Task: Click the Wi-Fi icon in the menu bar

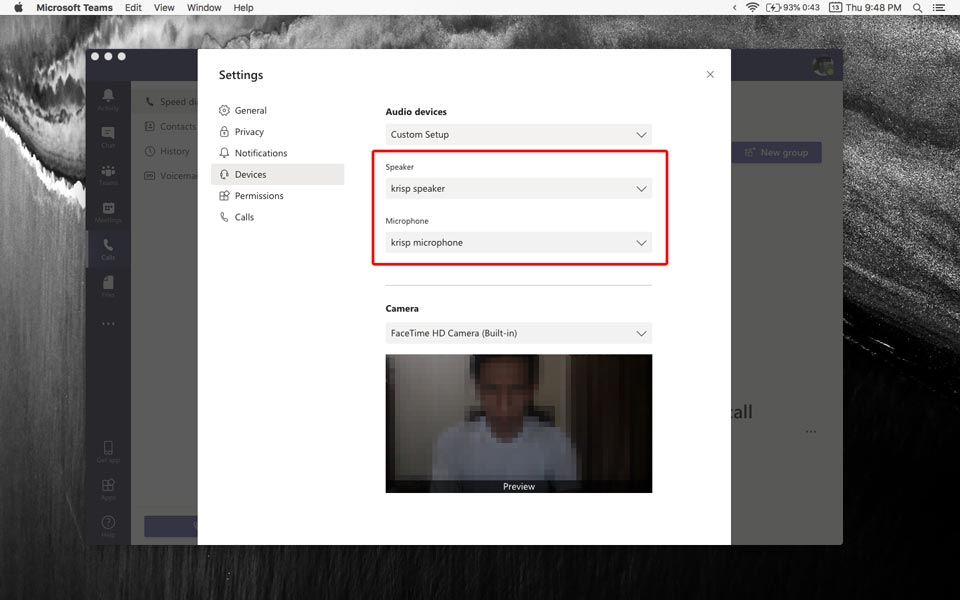Action: 752,7
